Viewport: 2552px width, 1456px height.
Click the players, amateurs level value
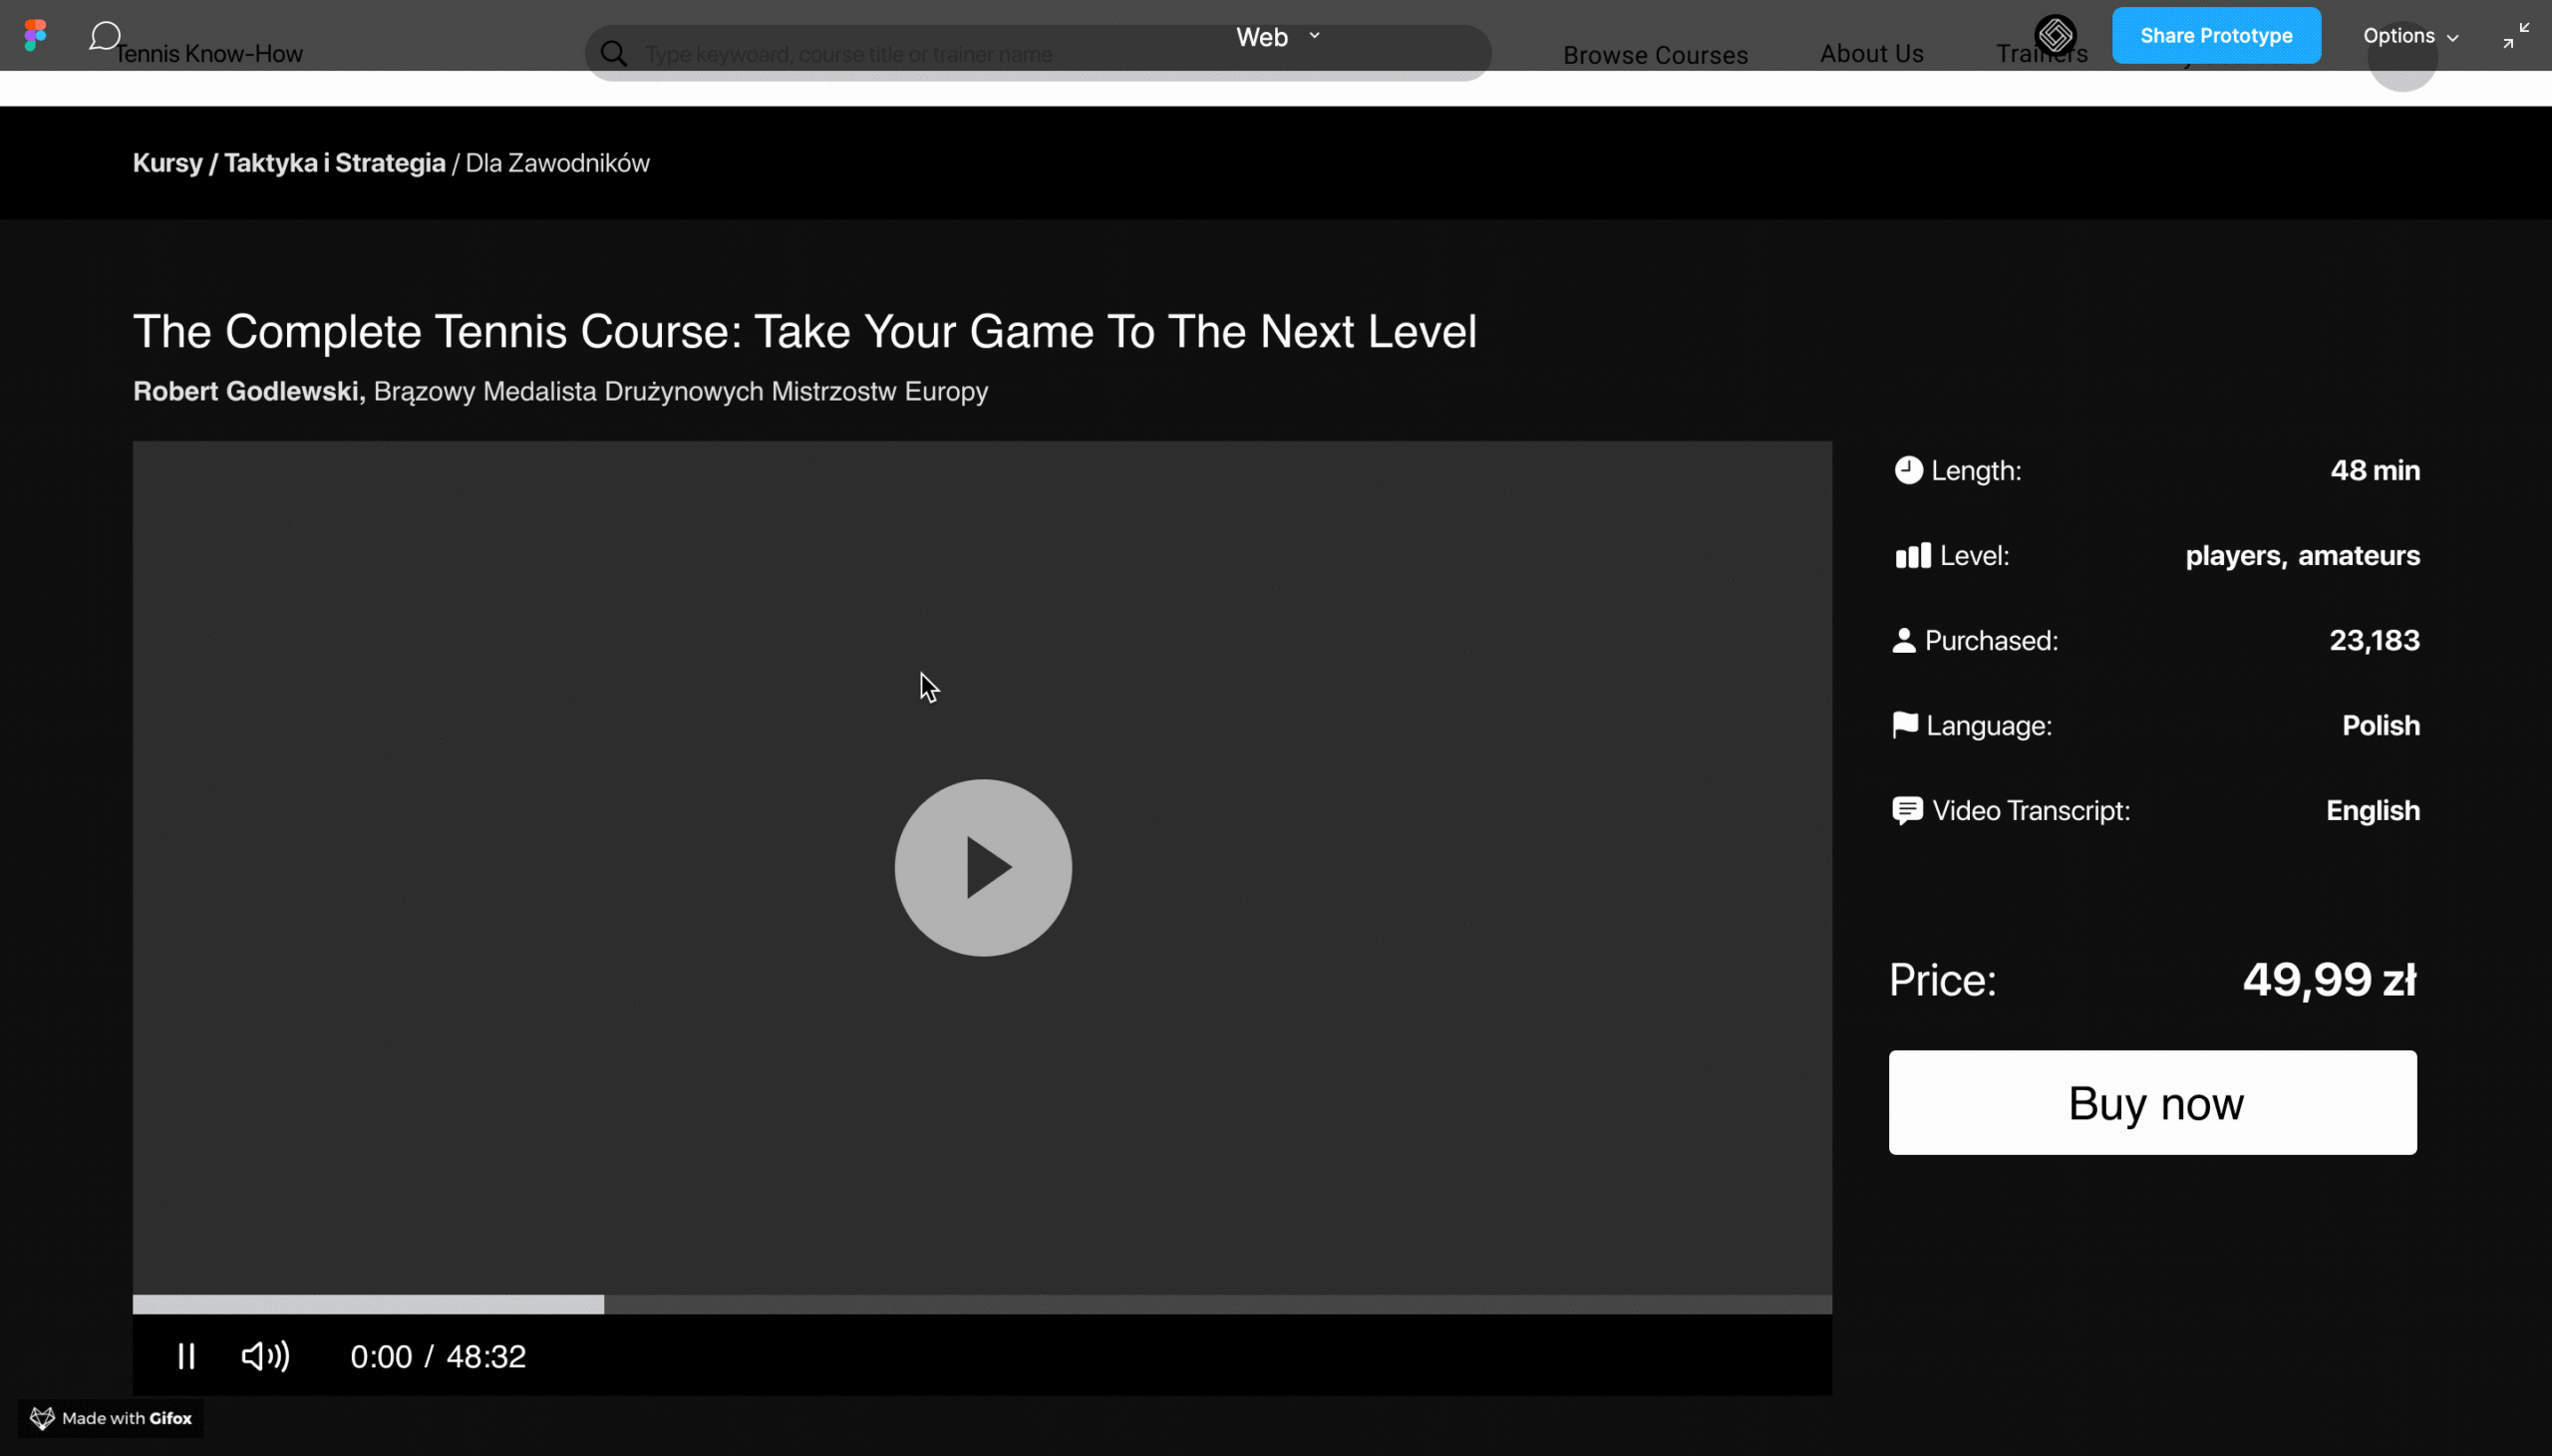click(x=2302, y=556)
